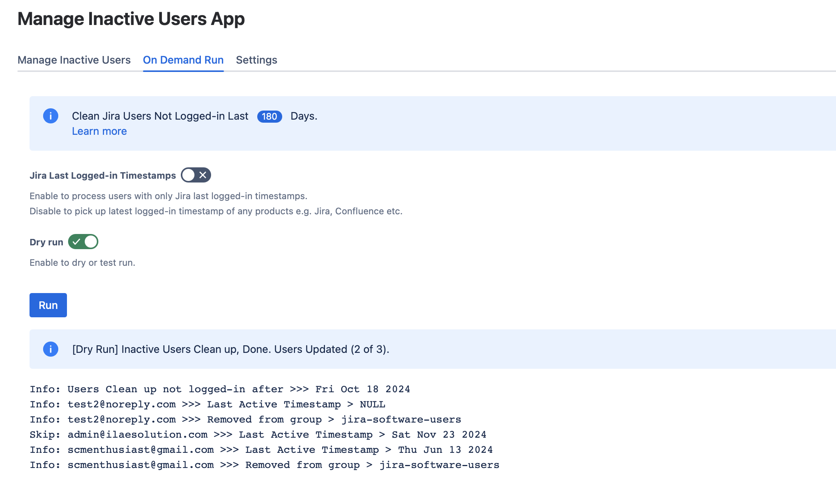Viewport: 836px width, 496px height.
Task: Click the info icon in Dry Run result banner
Action: click(x=51, y=349)
